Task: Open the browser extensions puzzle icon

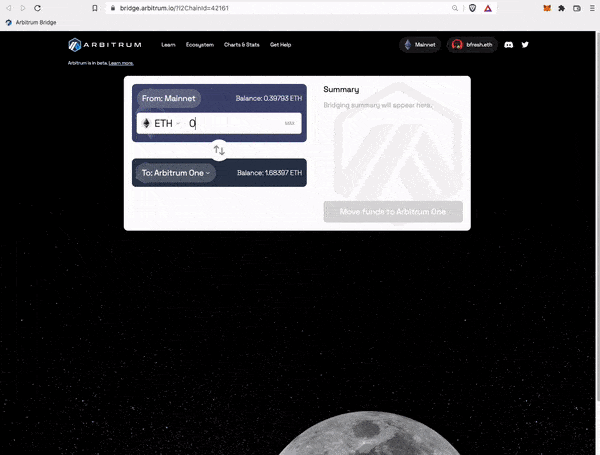Action: pos(561,8)
